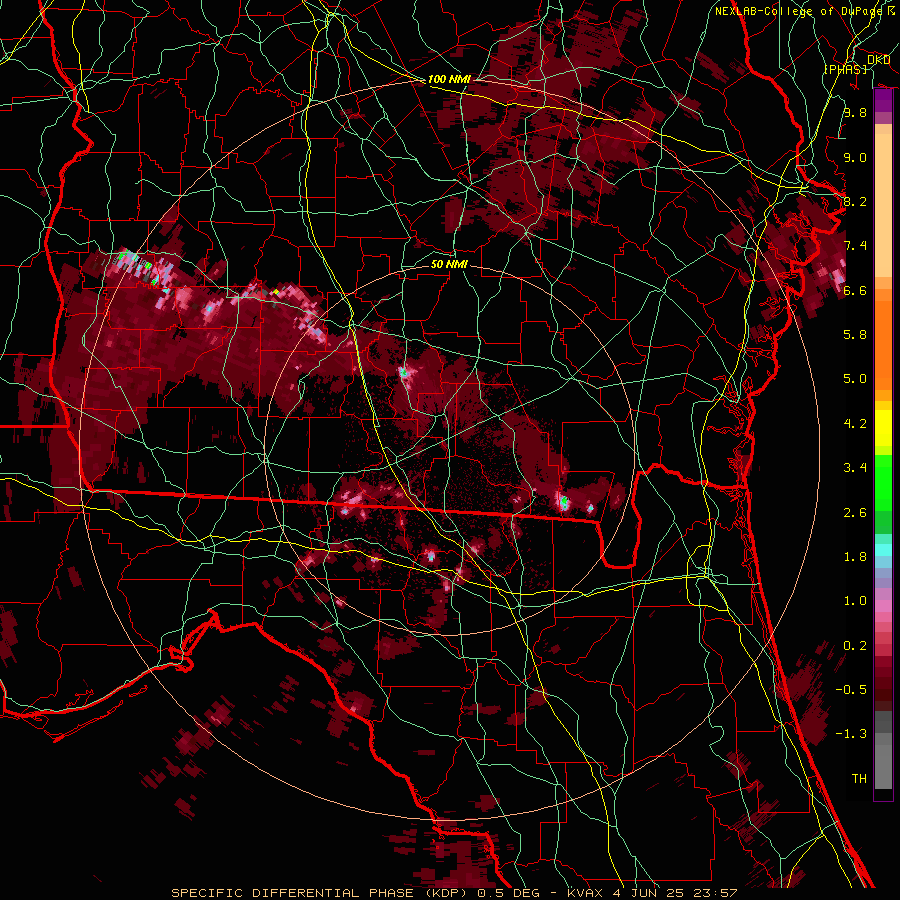The height and width of the screenshot is (900, 900).
Task: Click the 3.4 legend value
Action: tap(855, 468)
